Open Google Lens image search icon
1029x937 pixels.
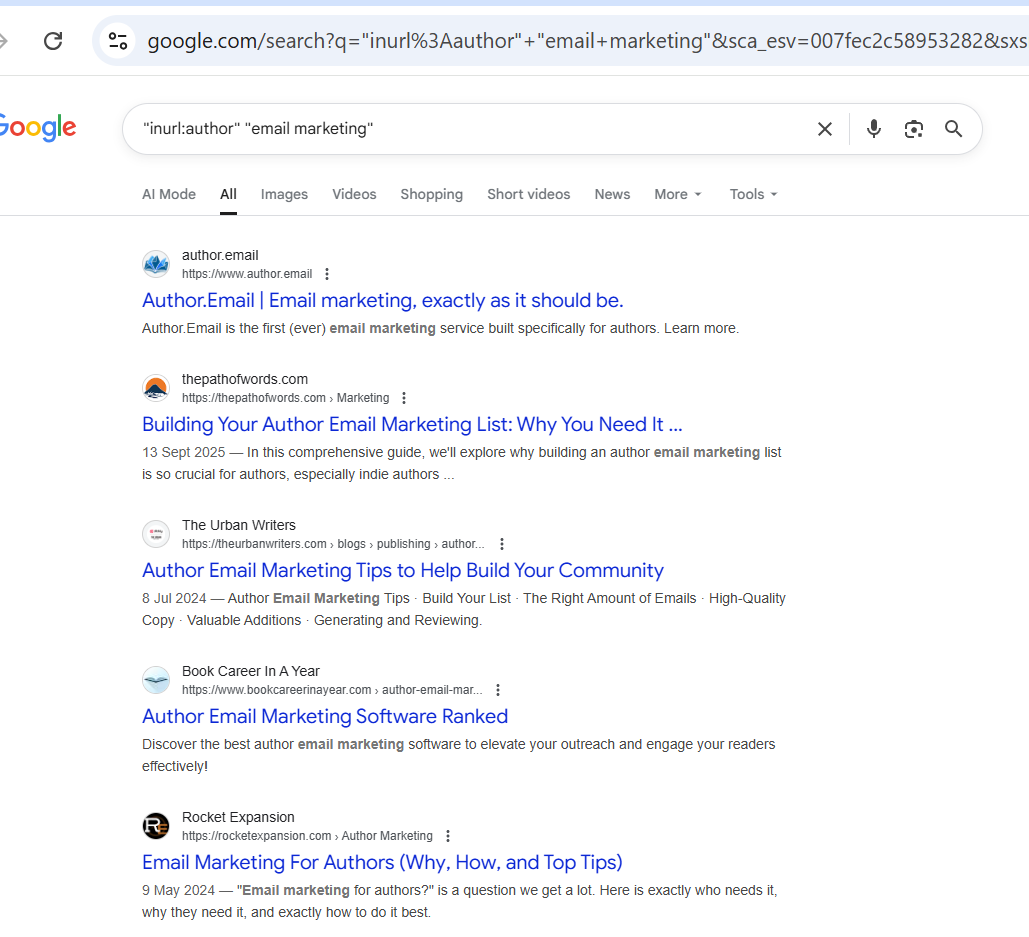pos(913,129)
